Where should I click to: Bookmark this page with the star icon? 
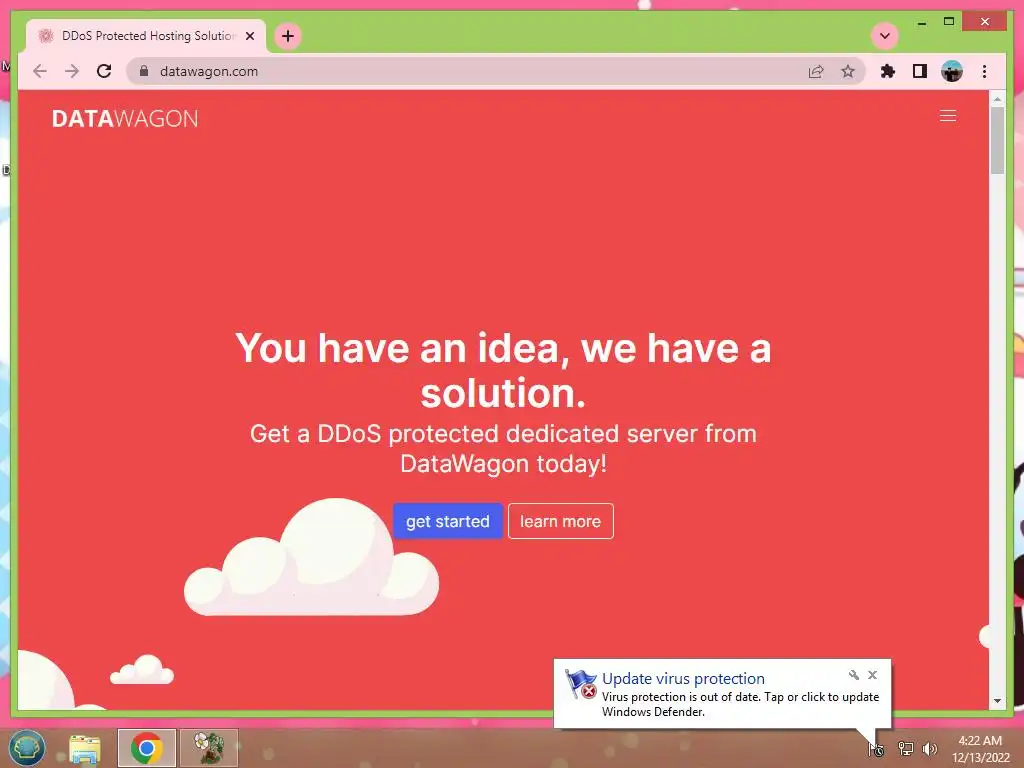pyautogui.click(x=848, y=71)
